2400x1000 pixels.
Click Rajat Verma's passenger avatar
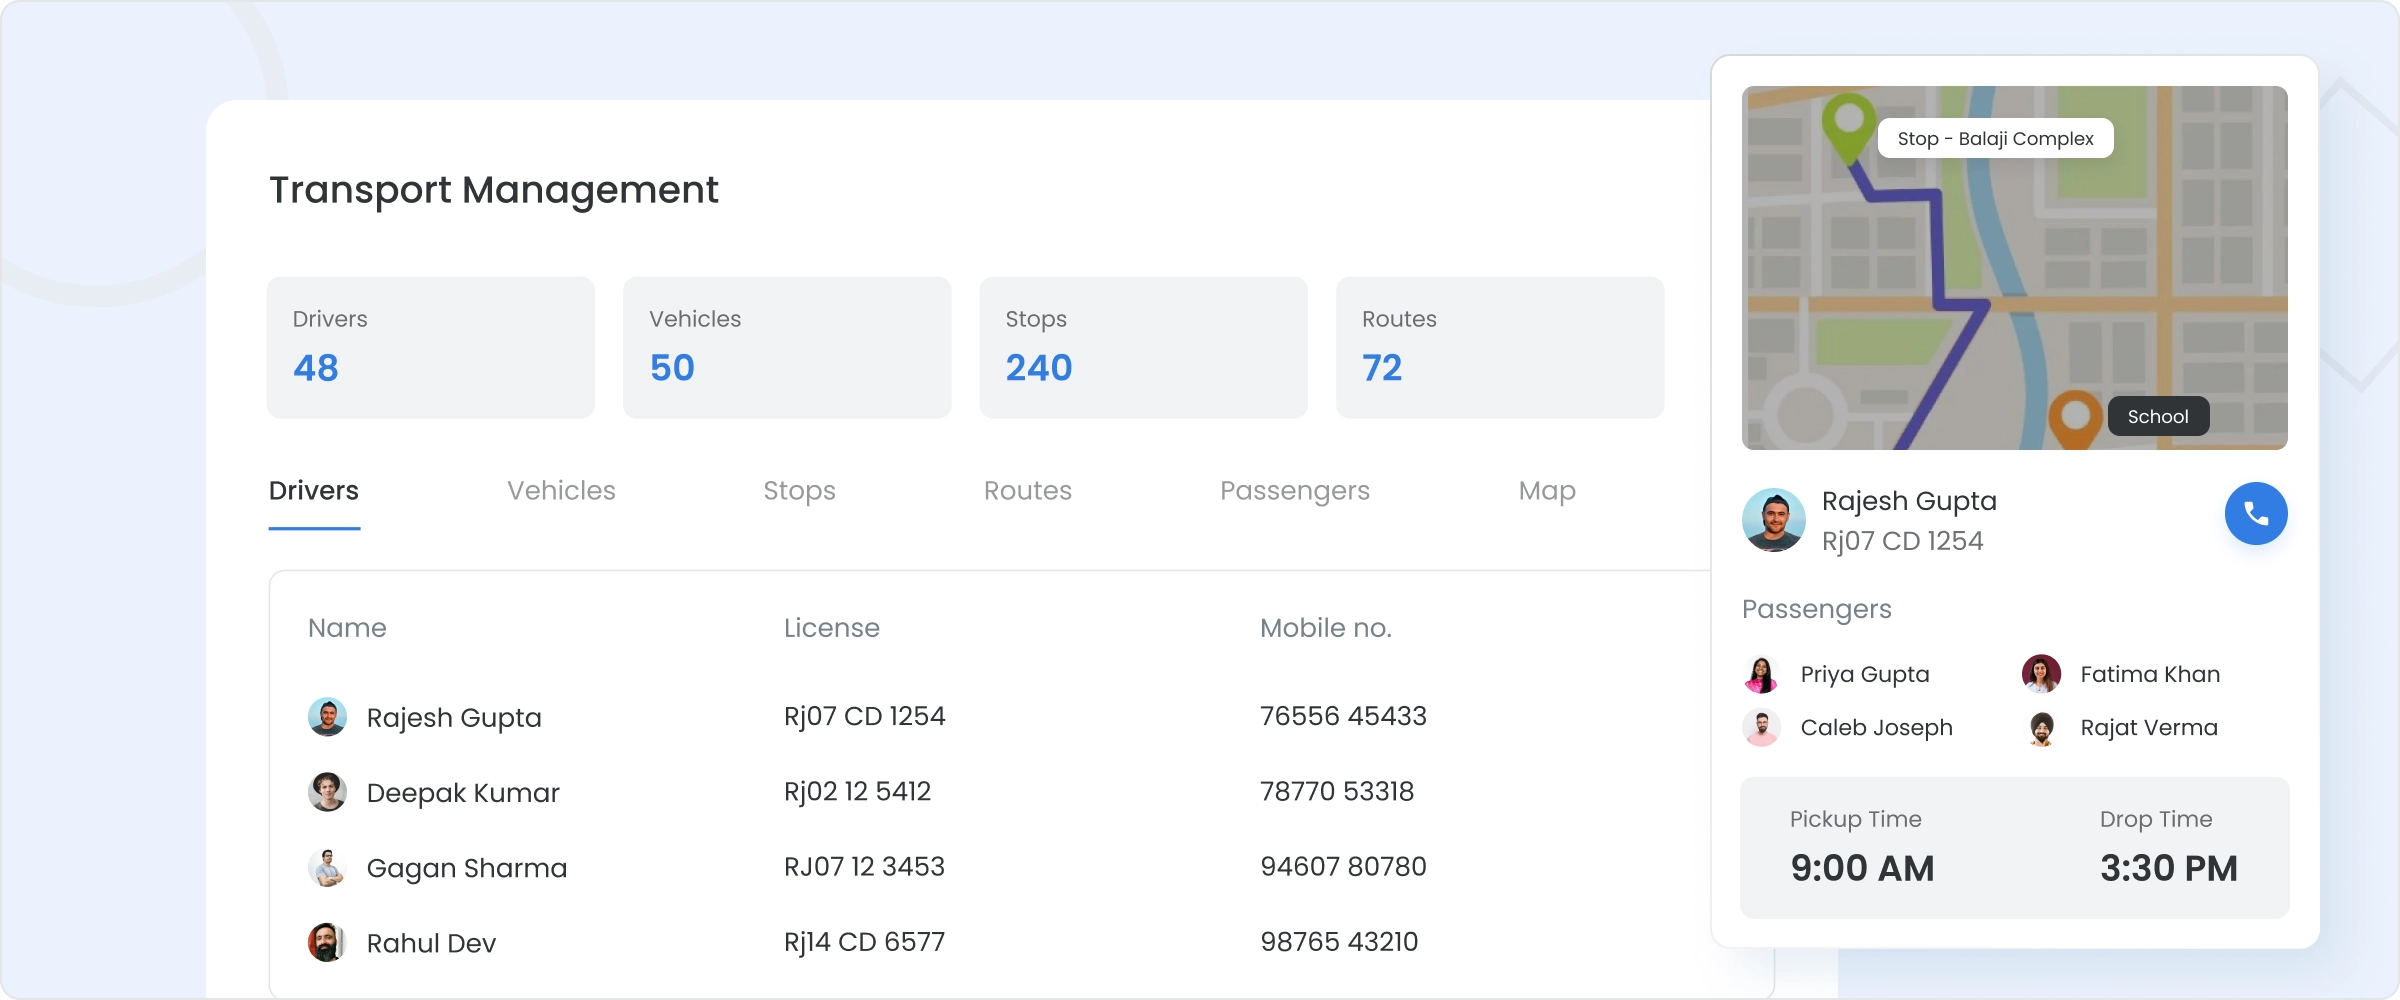pyautogui.click(x=2043, y=727)
